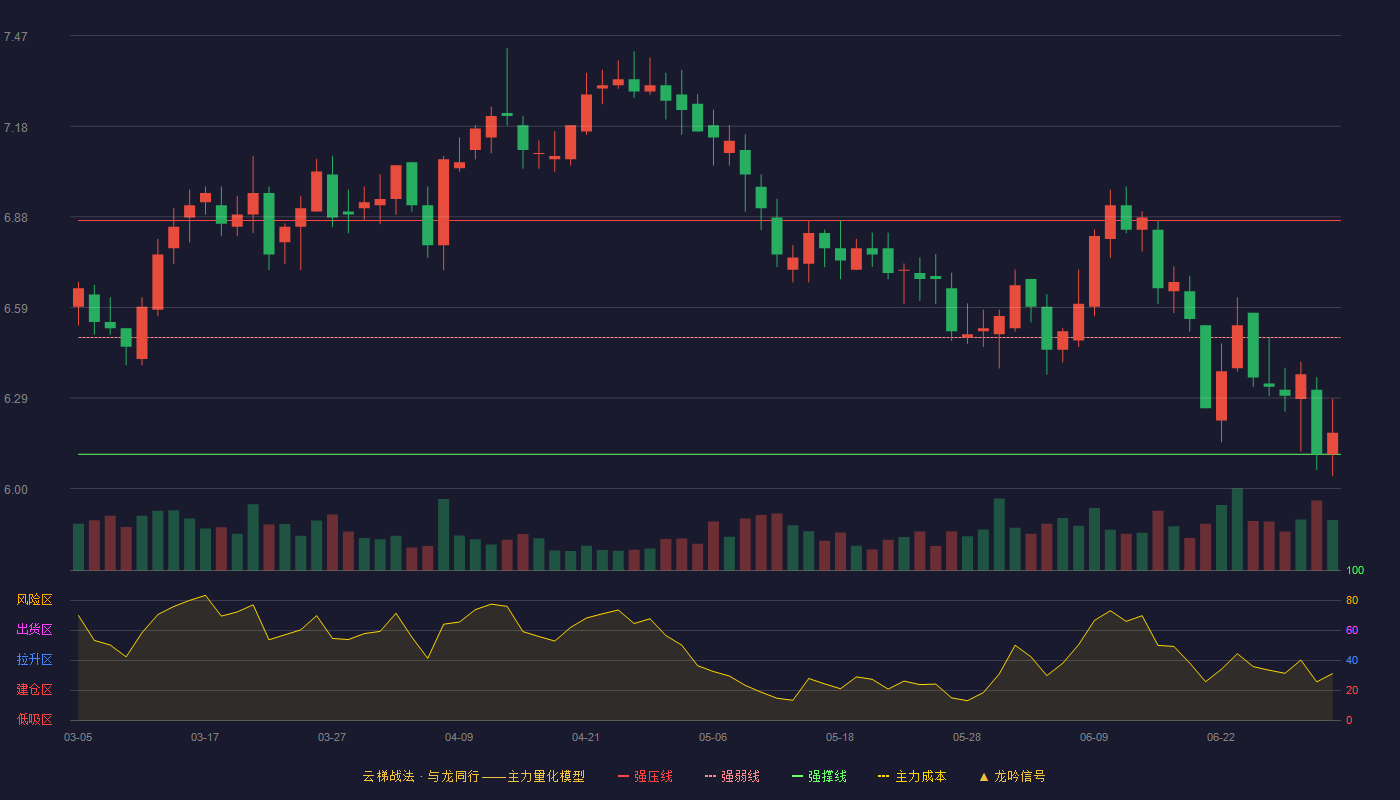The image size is (1400, 800).
Task: Click the green 100 indicator axis value
Action: [x=1355, y=571]
